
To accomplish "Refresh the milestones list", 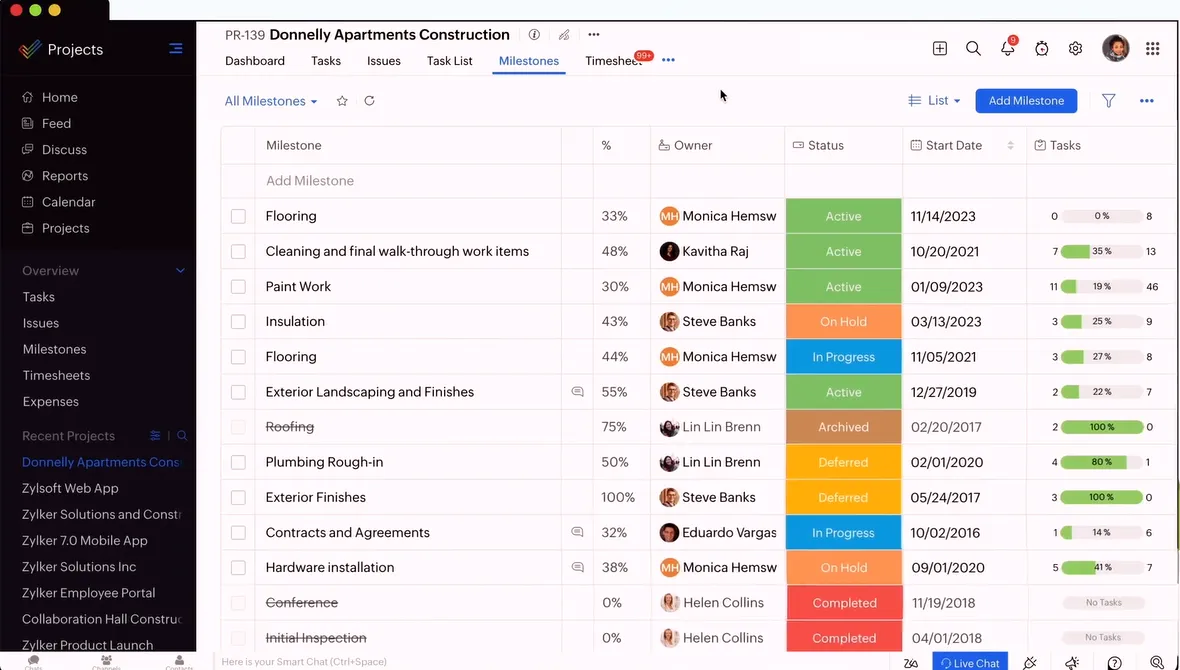I will coord(370,101).
